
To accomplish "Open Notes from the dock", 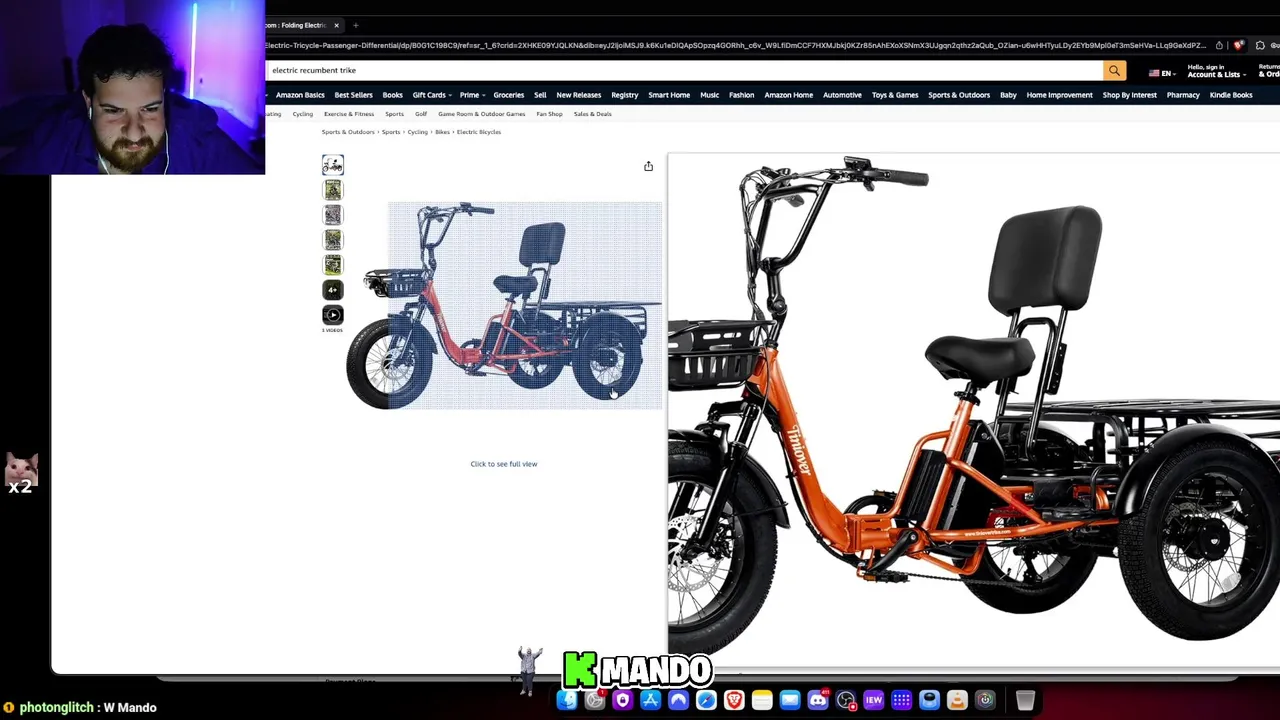I will [762, 700].
